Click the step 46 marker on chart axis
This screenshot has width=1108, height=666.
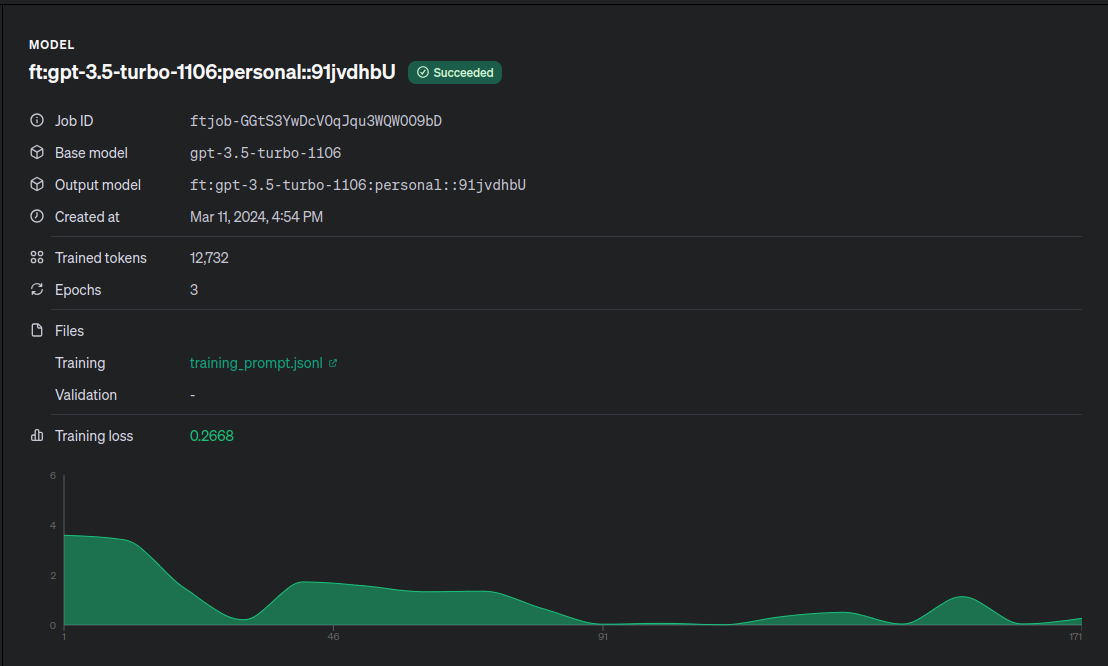click(x=334, y=637)
